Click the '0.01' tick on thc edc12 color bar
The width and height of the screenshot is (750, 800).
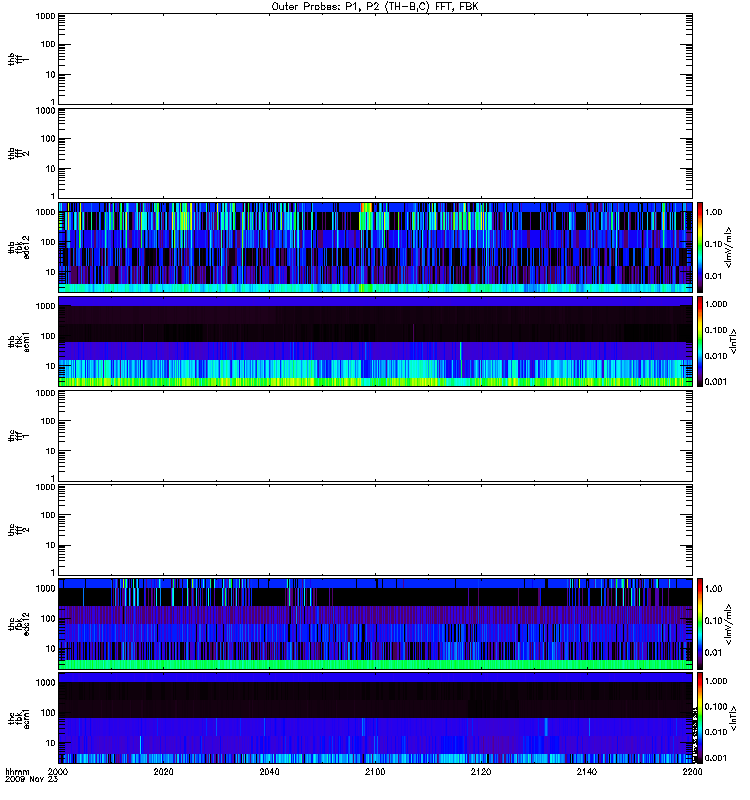pyautogui.click(x=714, y=653)
